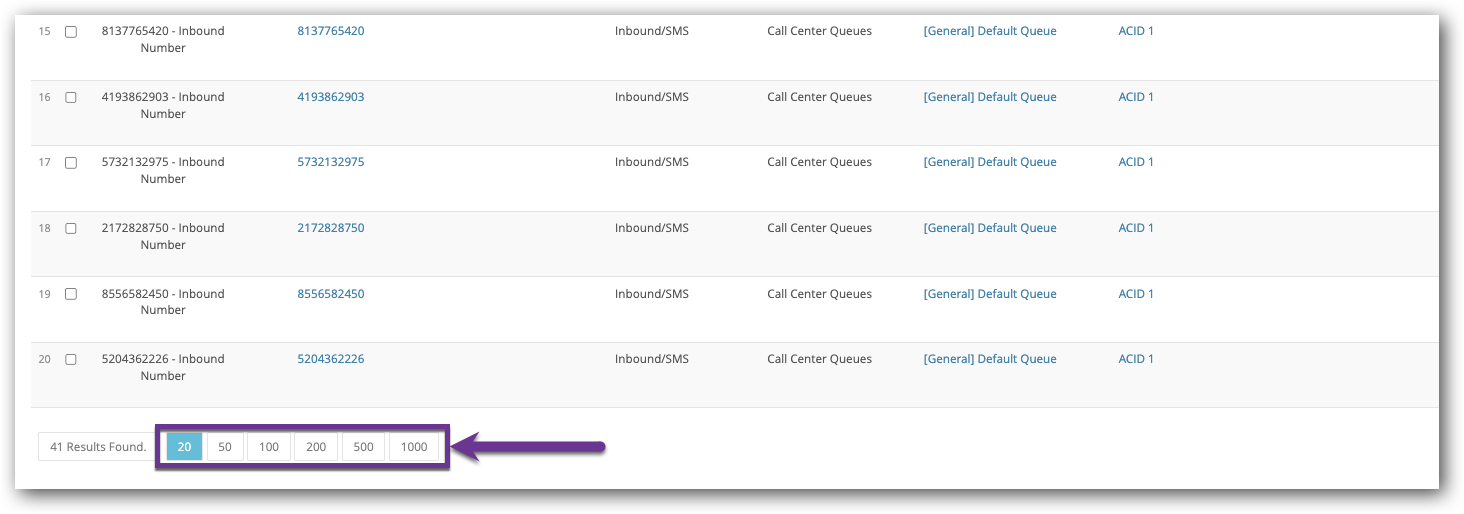Click 'Call Center Queues' in row 16
Screen dimensions: 1464x514
click(x=820, y=97)
